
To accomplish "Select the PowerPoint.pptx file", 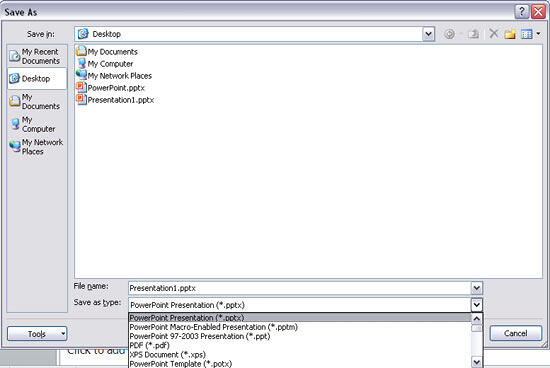I will click(110, 88).
